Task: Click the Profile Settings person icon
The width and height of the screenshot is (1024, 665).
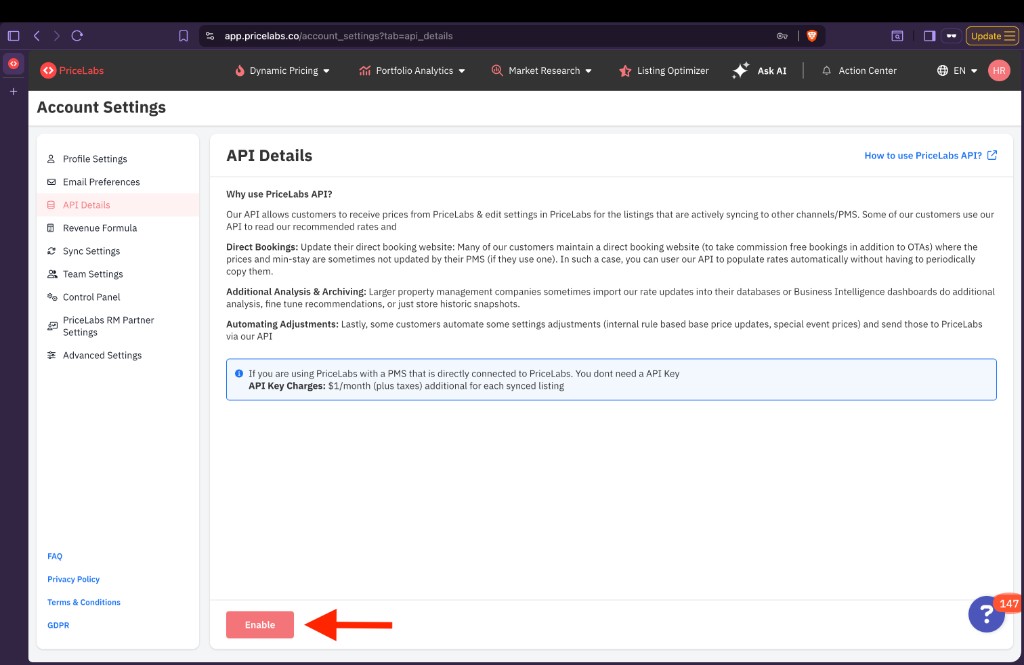Action: point(51,159)
